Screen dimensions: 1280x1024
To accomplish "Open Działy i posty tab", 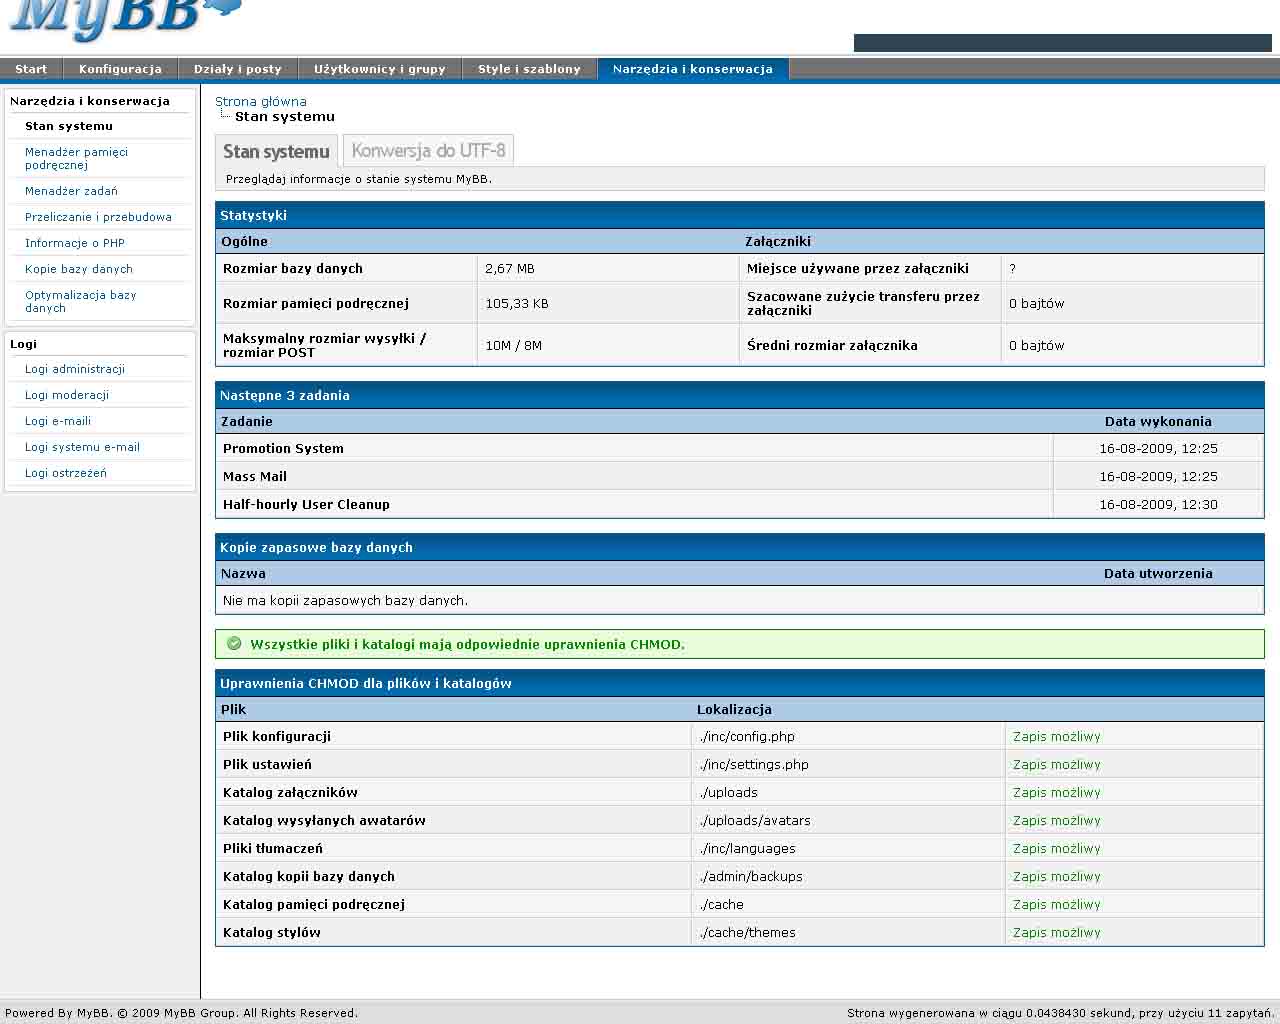I will point(238,69).
